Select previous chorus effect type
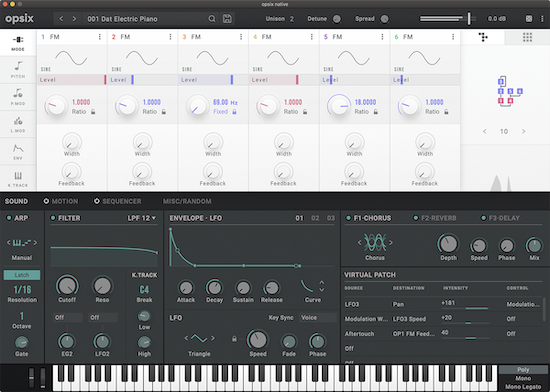 pos(359,243)
